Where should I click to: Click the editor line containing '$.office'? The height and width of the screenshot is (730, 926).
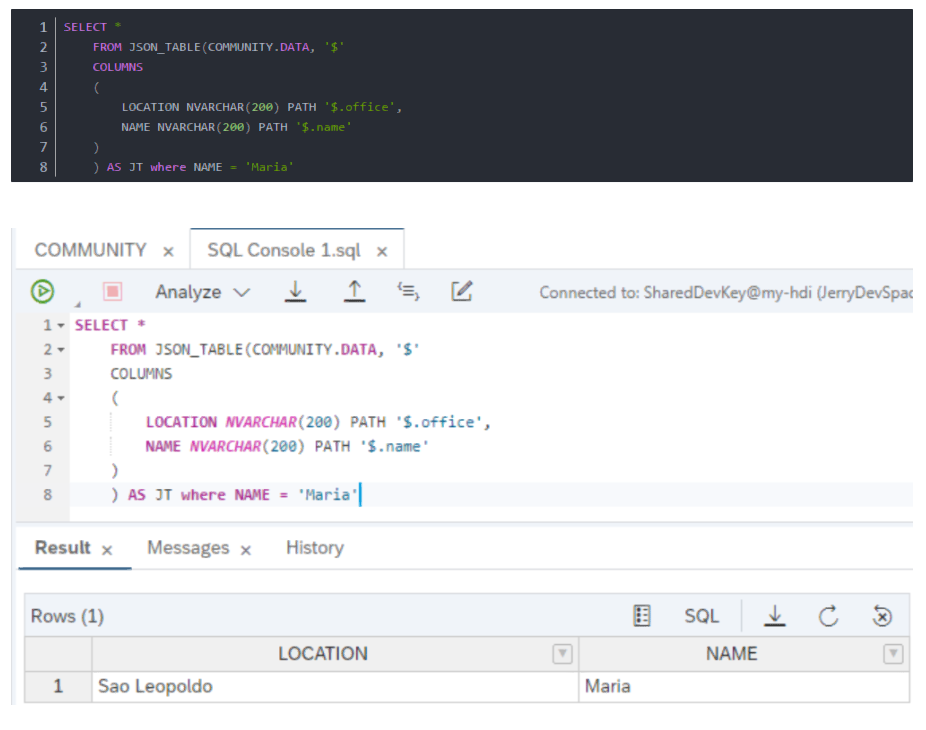click(318, 422)
